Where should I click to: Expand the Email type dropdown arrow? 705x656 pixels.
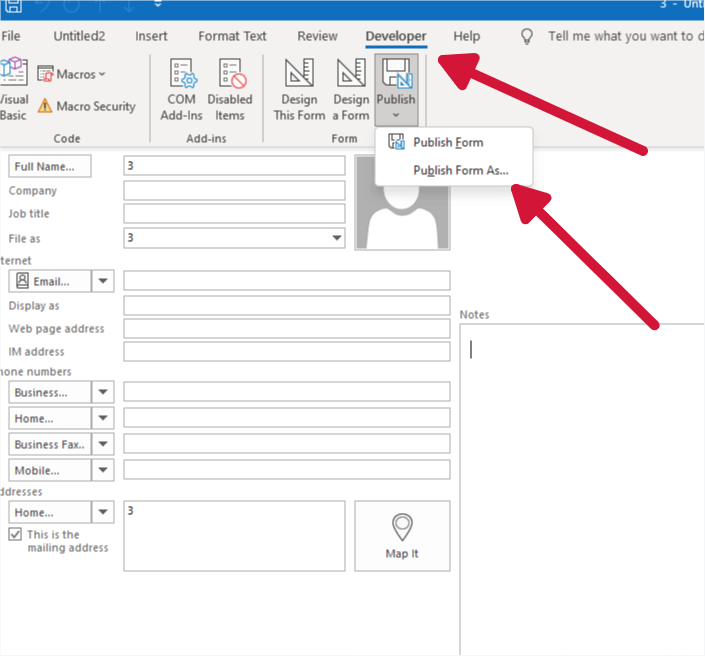point(103,281)
